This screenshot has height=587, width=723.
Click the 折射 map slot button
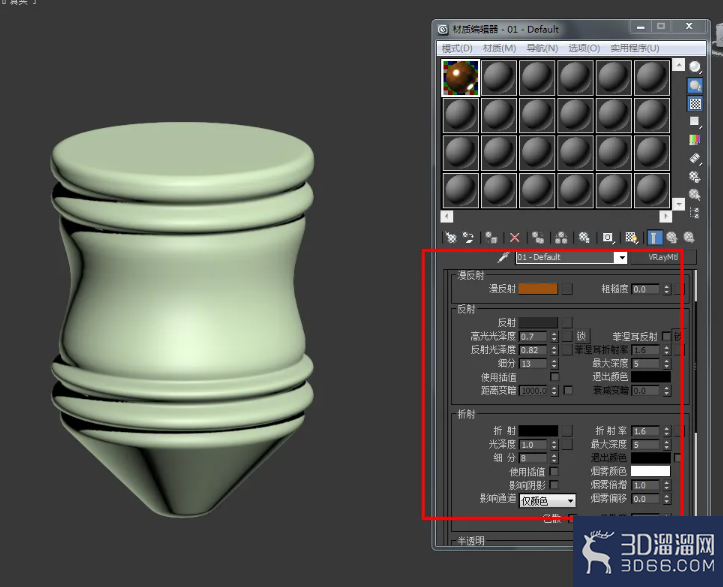point(567,431)
